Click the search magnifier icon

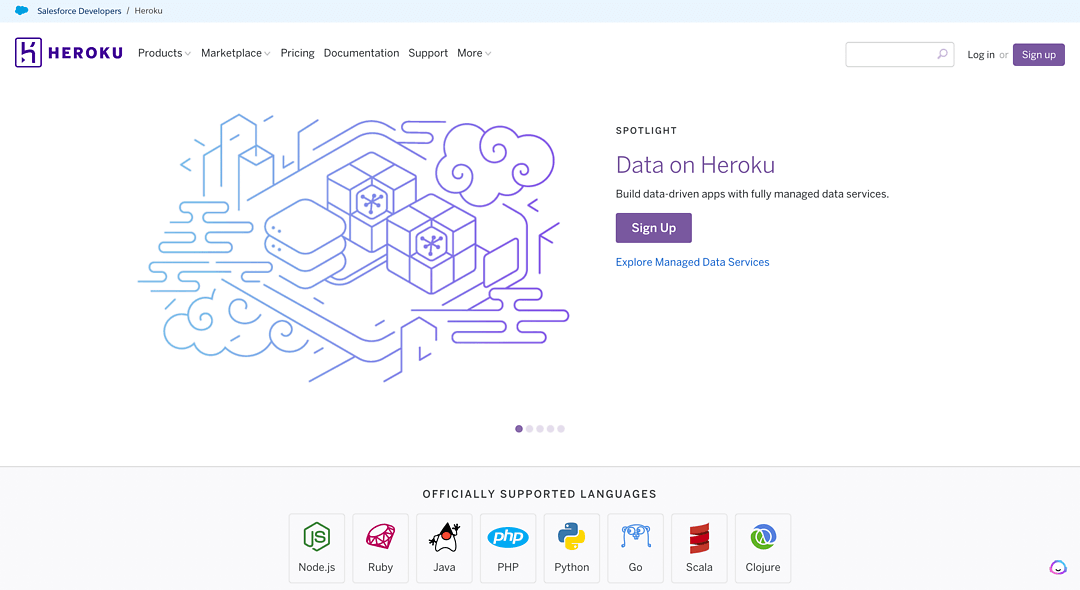[x=942, y=54]
